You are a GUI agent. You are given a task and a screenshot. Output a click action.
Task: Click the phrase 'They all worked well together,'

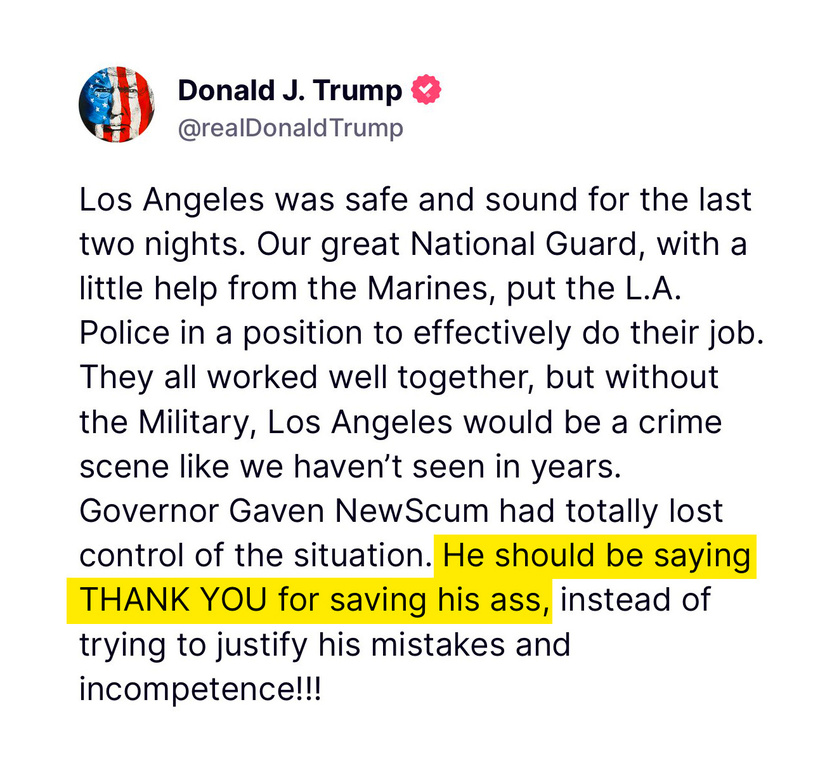[x=307, y=378]
